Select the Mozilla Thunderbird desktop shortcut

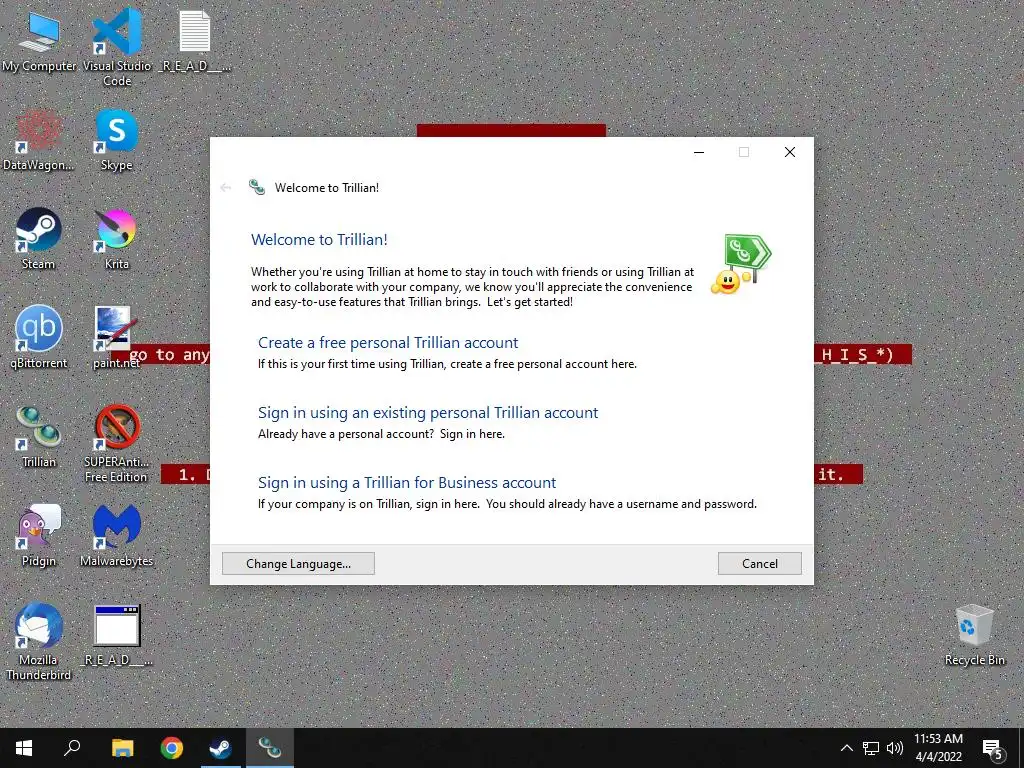pyautogui.click(x=39, y=642)
